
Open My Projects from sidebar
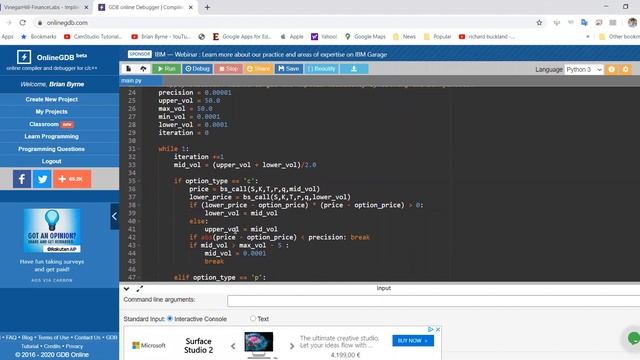51,111
